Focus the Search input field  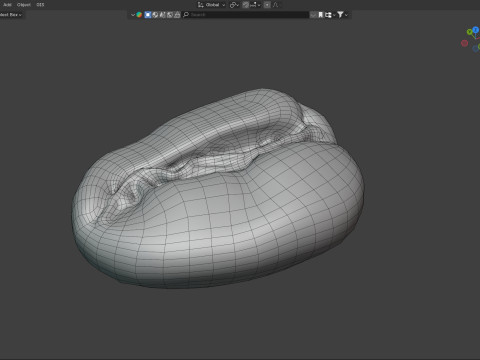245,15
